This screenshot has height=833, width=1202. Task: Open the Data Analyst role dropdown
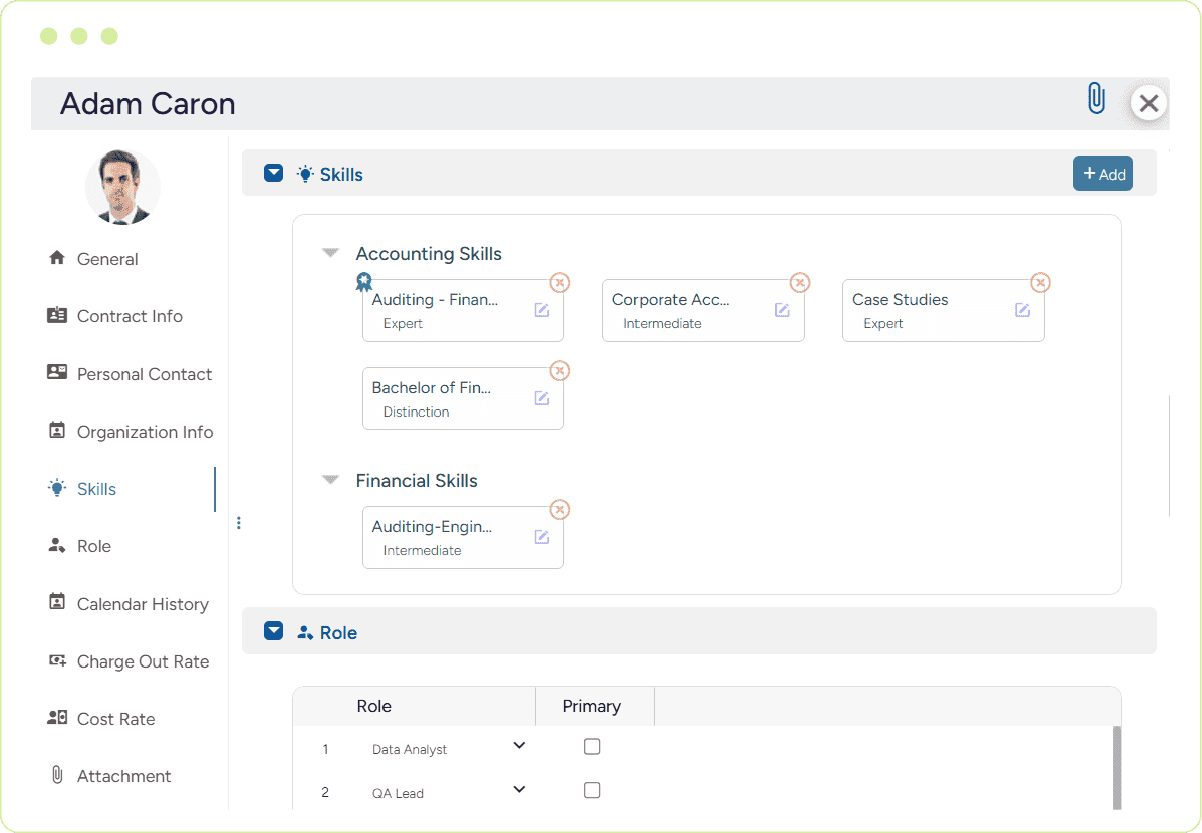[x=518, y=745]
